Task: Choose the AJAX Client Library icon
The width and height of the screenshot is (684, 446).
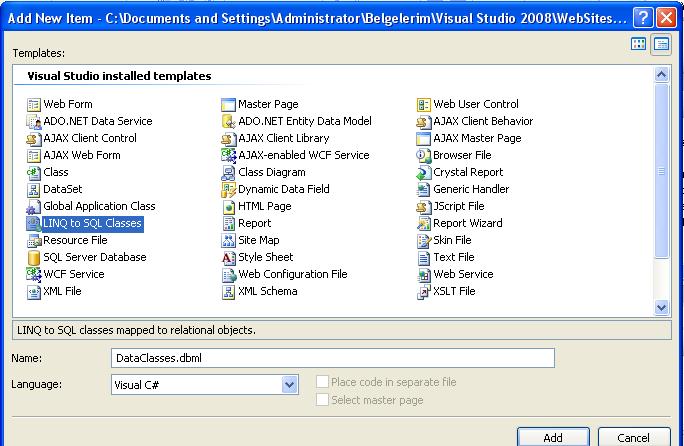Action: [229, 139]
